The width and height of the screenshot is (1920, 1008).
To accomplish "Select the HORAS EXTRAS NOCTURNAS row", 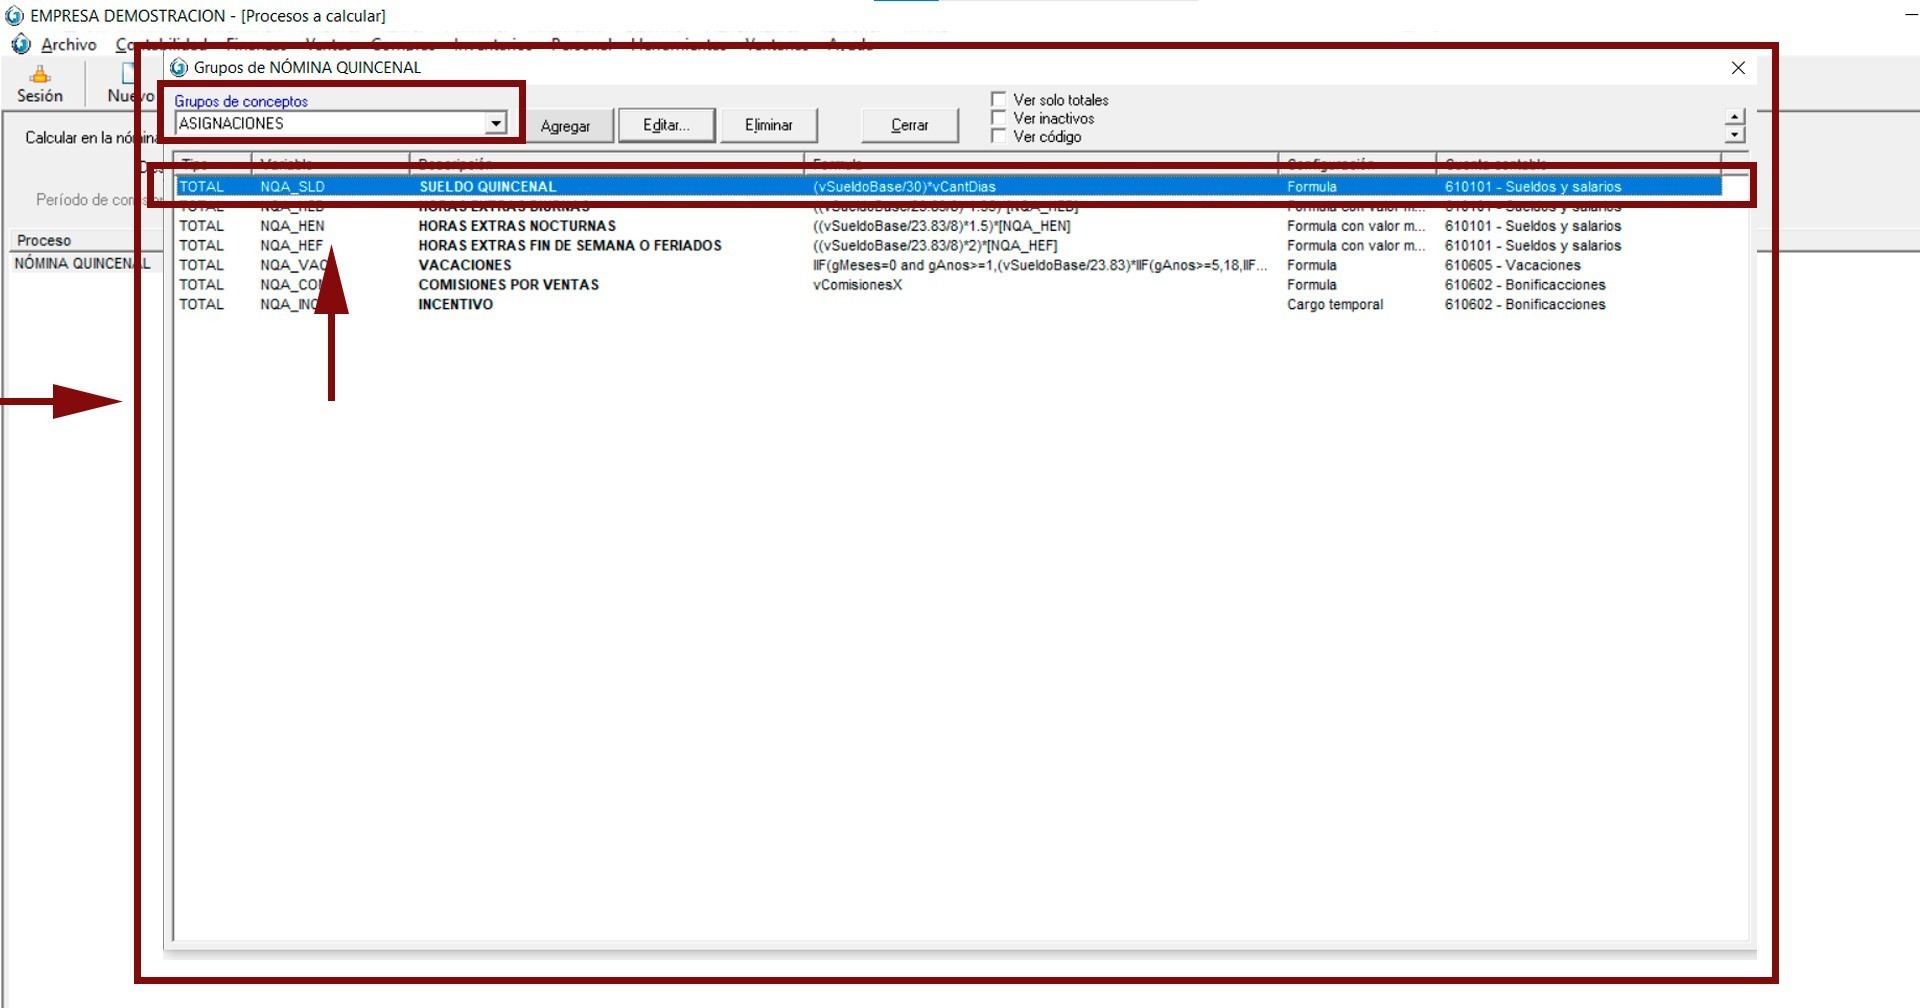I will 517,227.
